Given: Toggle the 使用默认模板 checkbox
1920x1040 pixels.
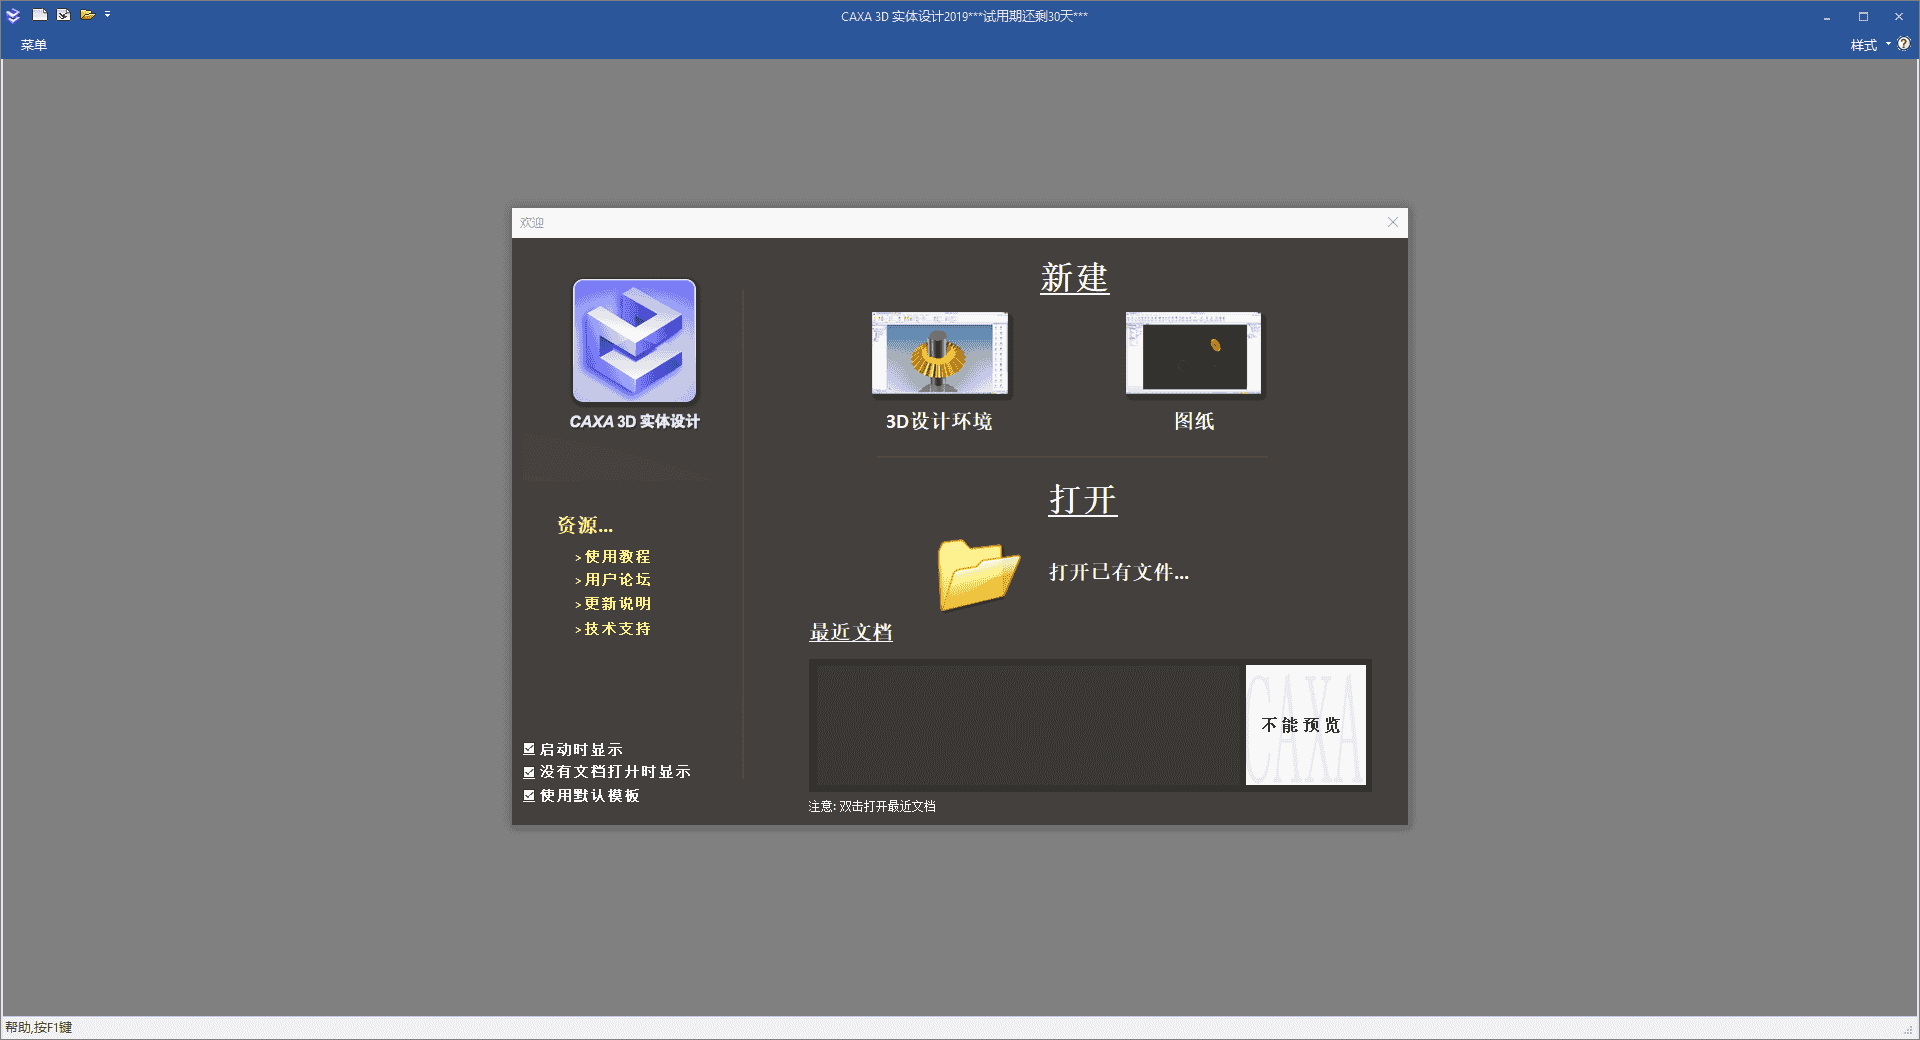Looking at the screenshot, I should coord(529,796).
